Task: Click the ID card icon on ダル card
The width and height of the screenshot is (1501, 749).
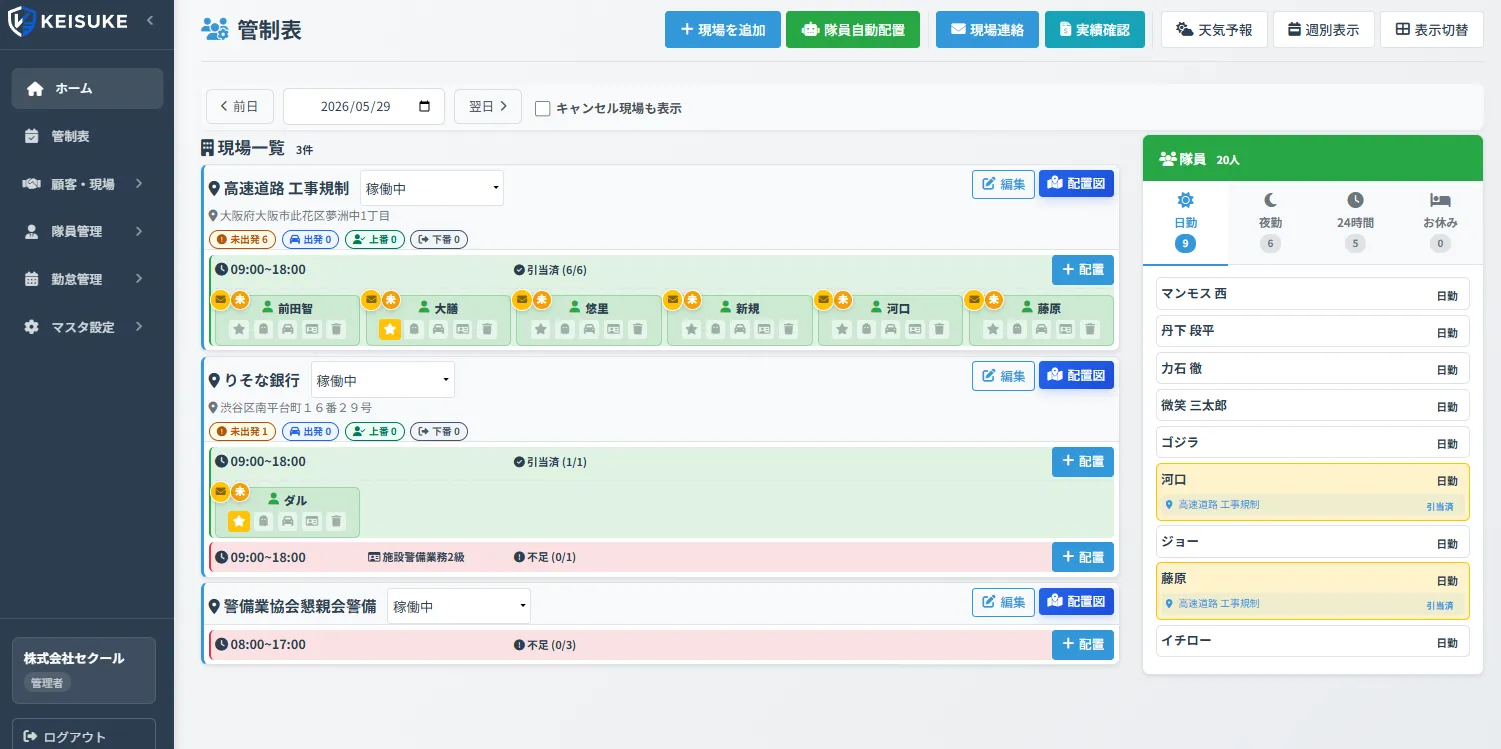Action: click(x=312, y=521)
